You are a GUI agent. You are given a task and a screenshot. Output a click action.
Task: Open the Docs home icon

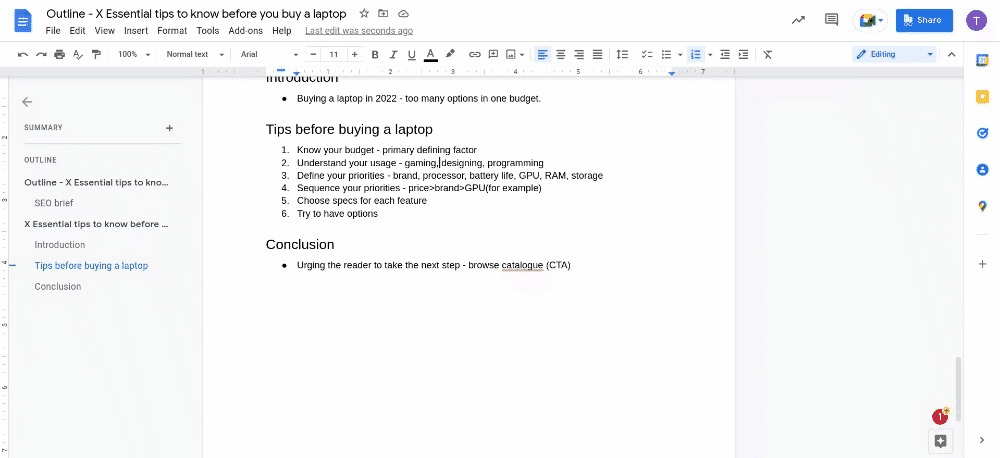click(24, 20)
